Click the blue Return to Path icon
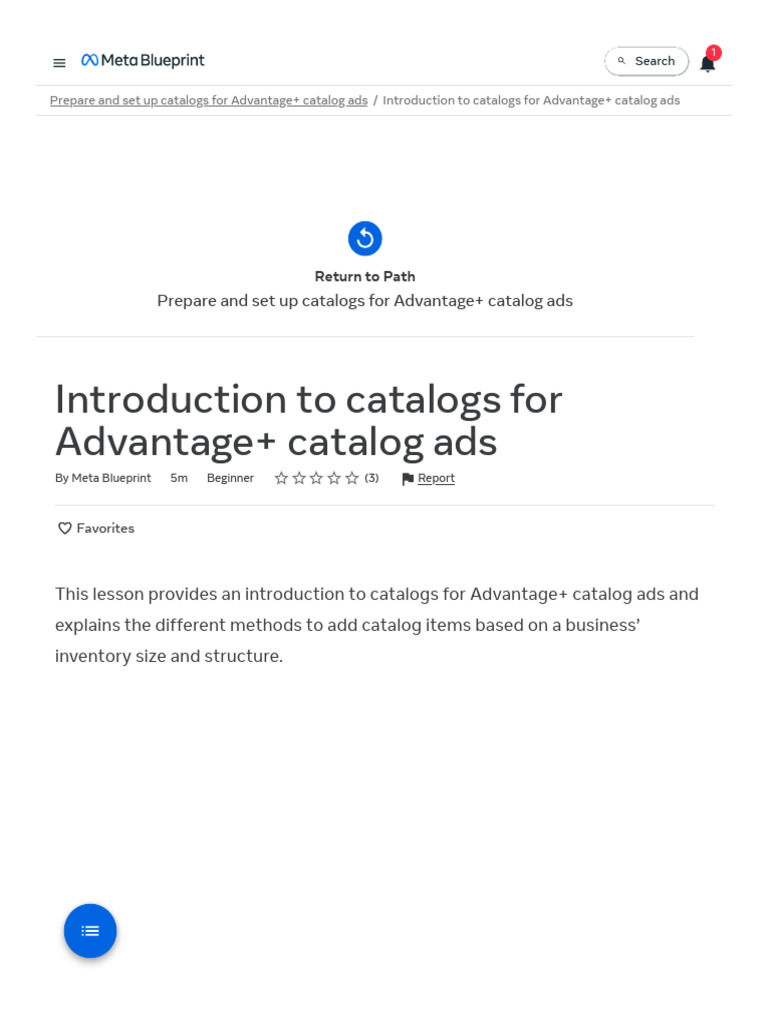The width and height of the screenshot is (768, 1024). (x=365, y=238)
